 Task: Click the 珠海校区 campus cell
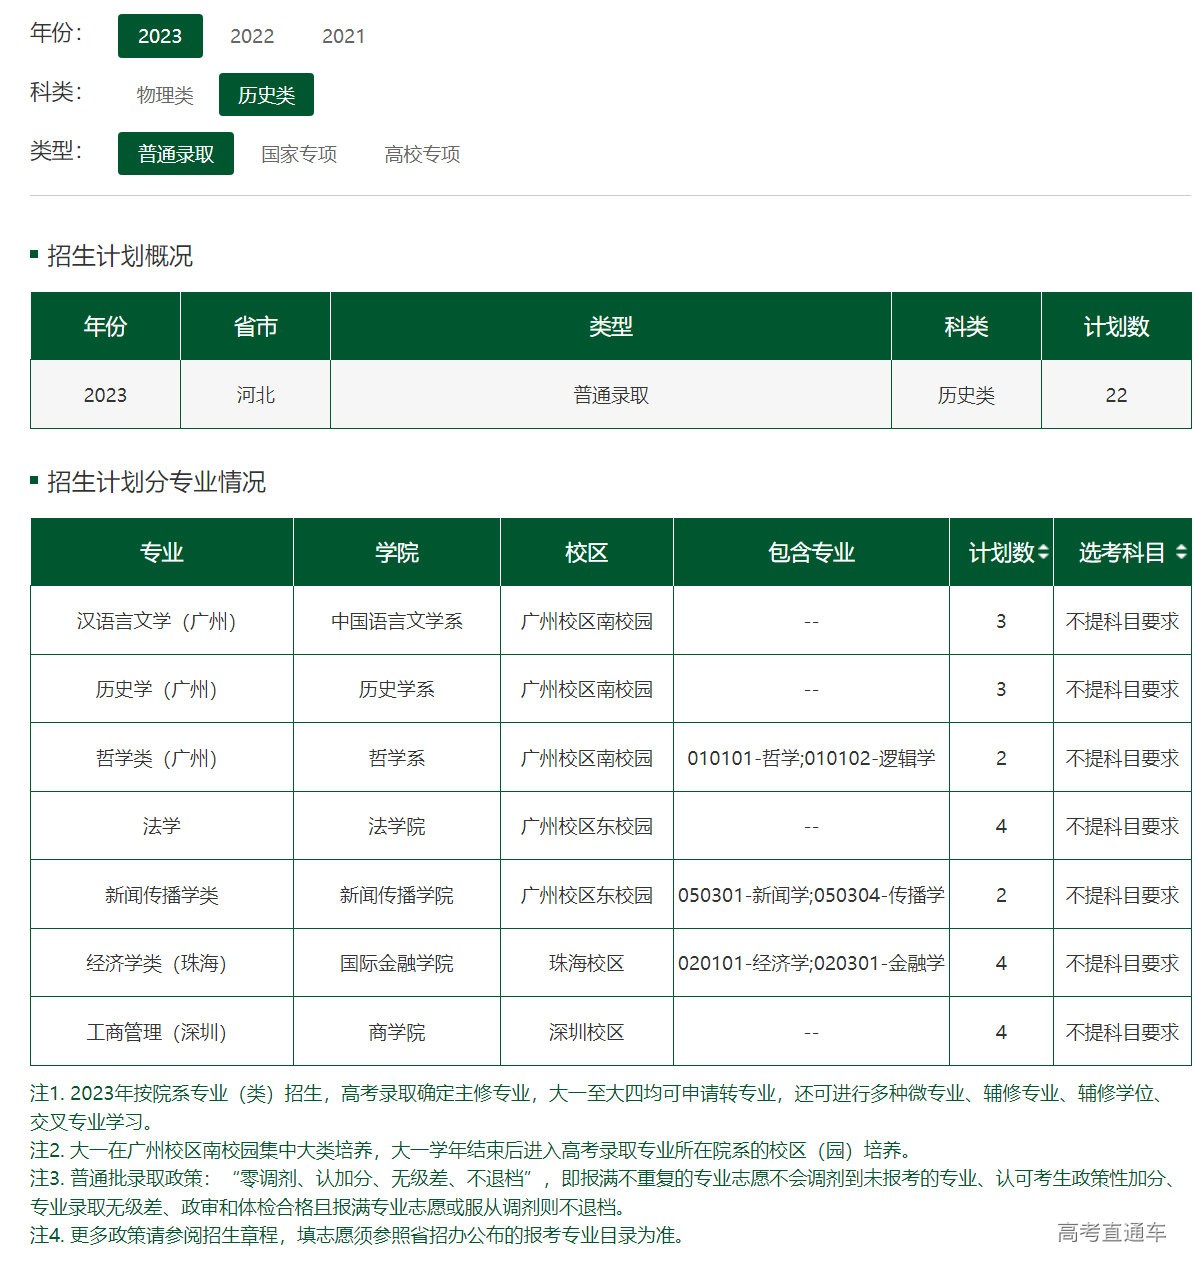[x=586, y=963]
